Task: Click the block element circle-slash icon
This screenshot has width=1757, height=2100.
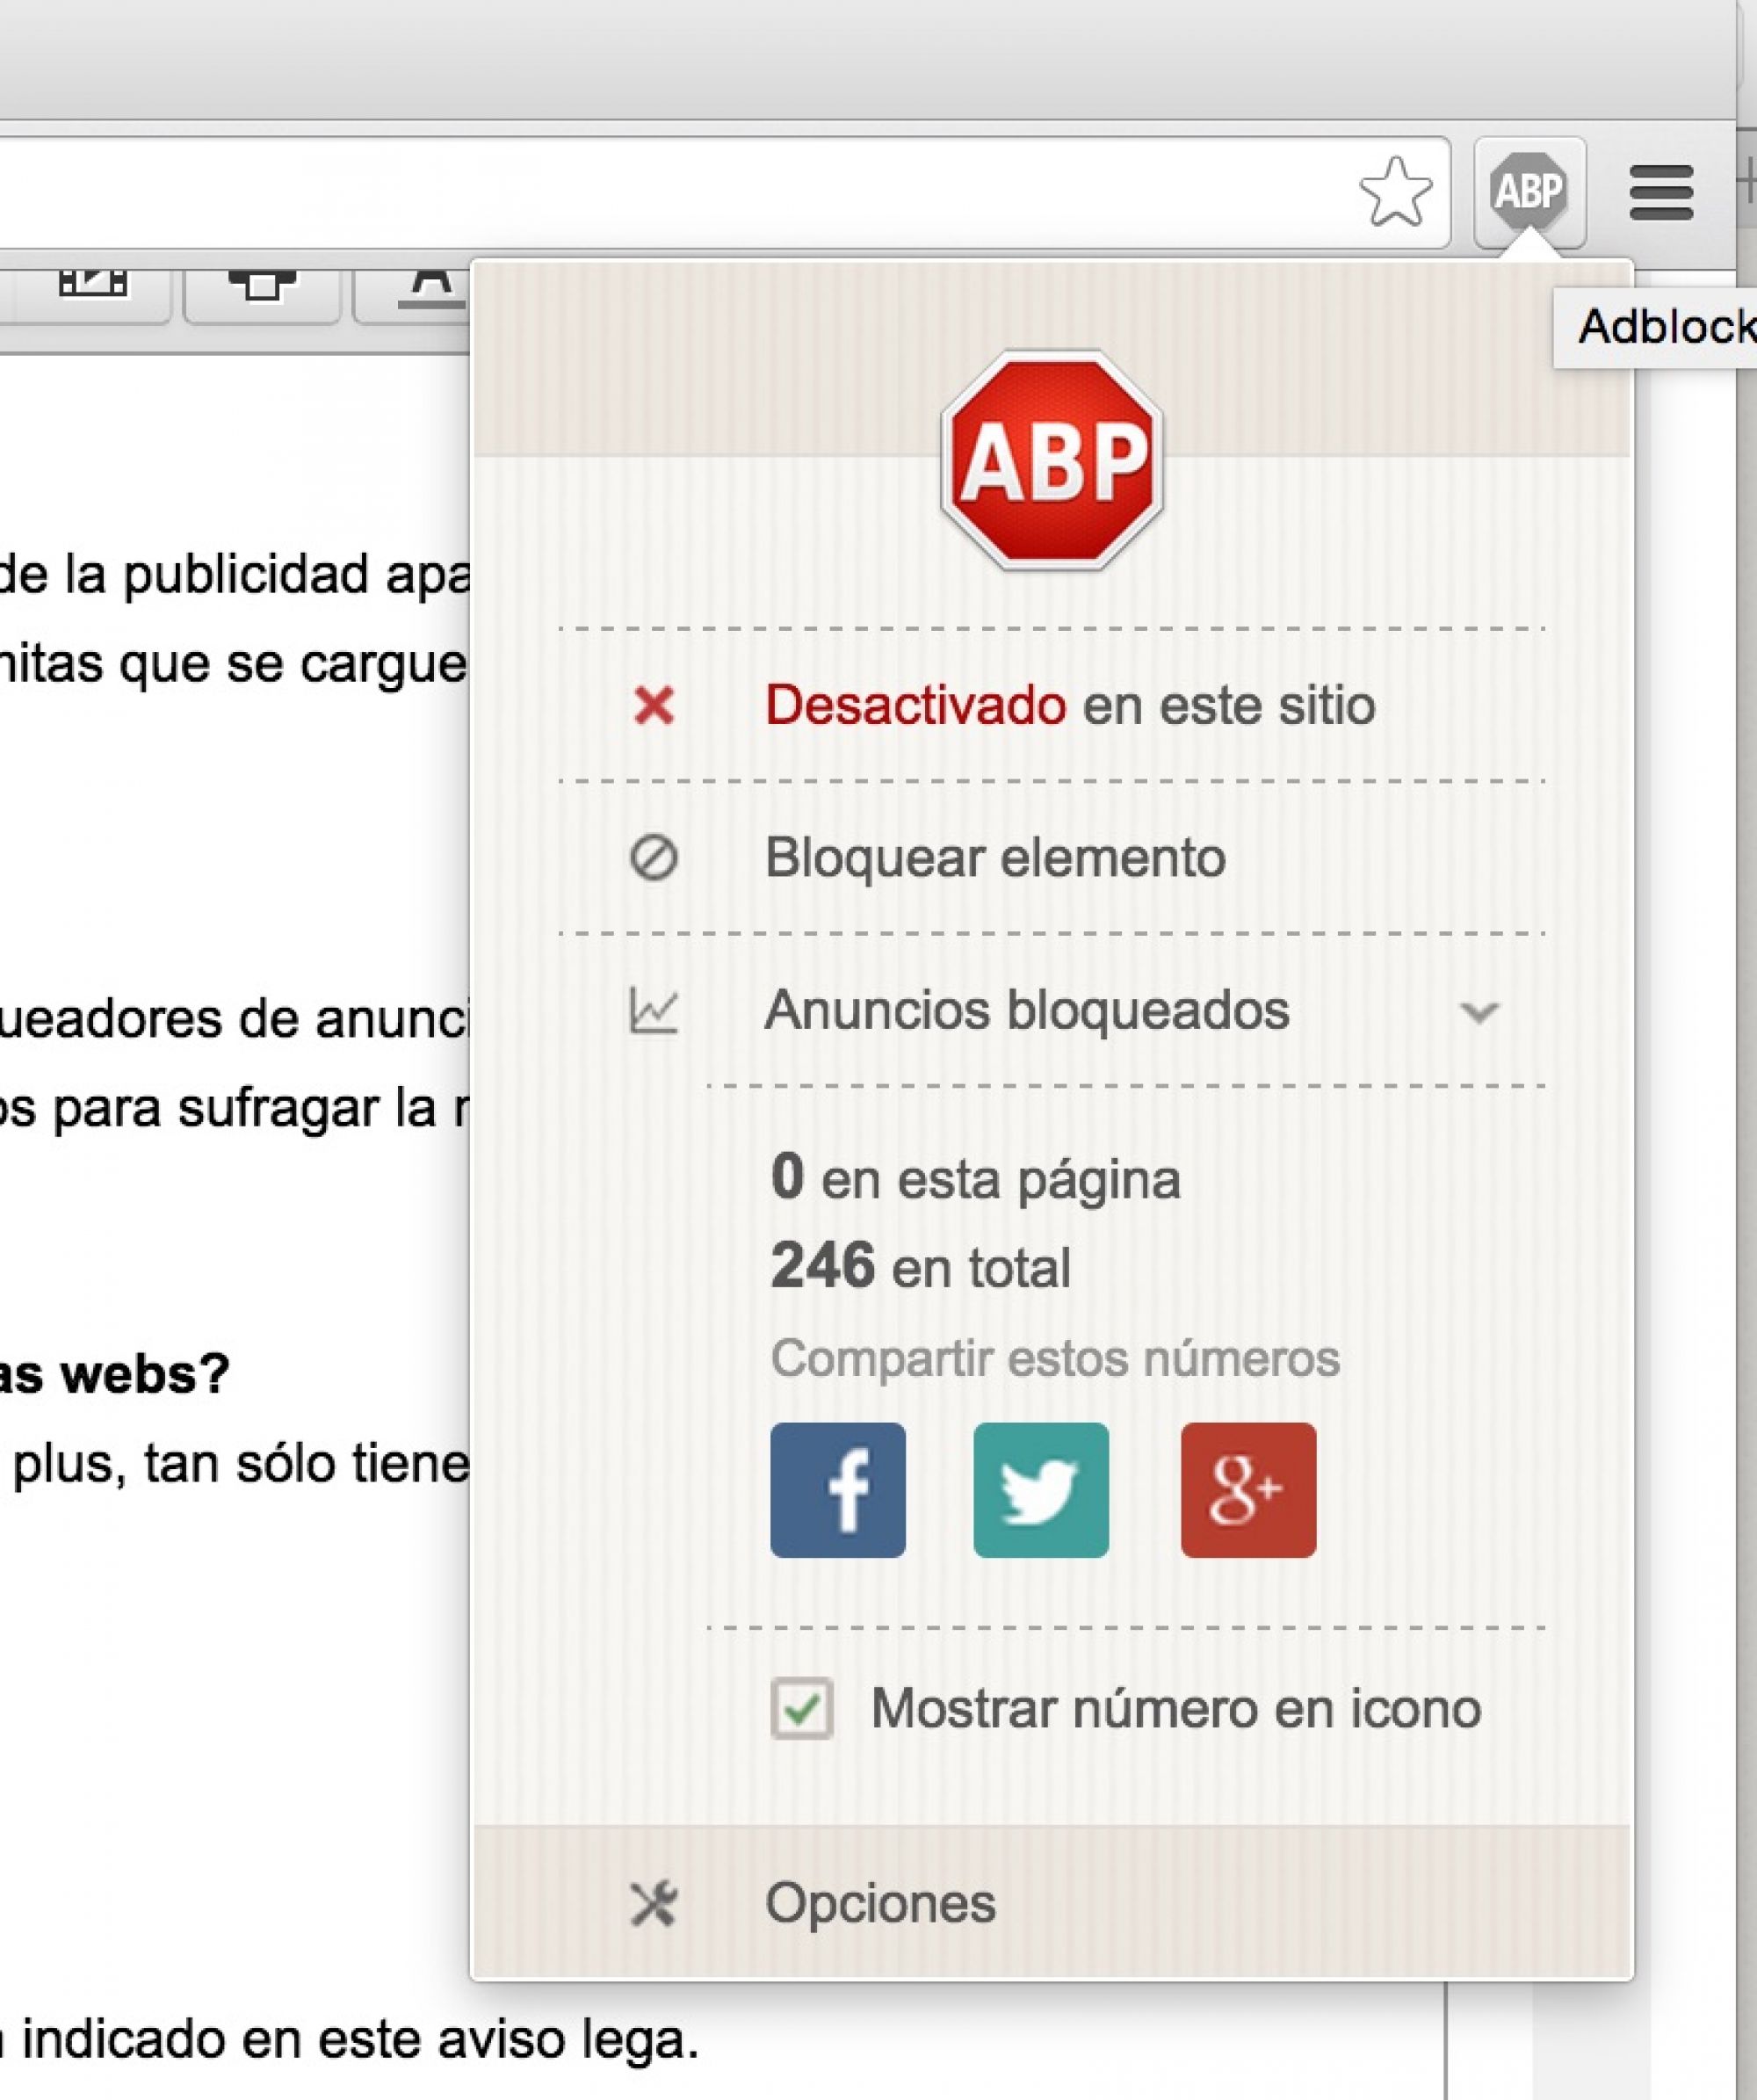Action: coord(654,858)
